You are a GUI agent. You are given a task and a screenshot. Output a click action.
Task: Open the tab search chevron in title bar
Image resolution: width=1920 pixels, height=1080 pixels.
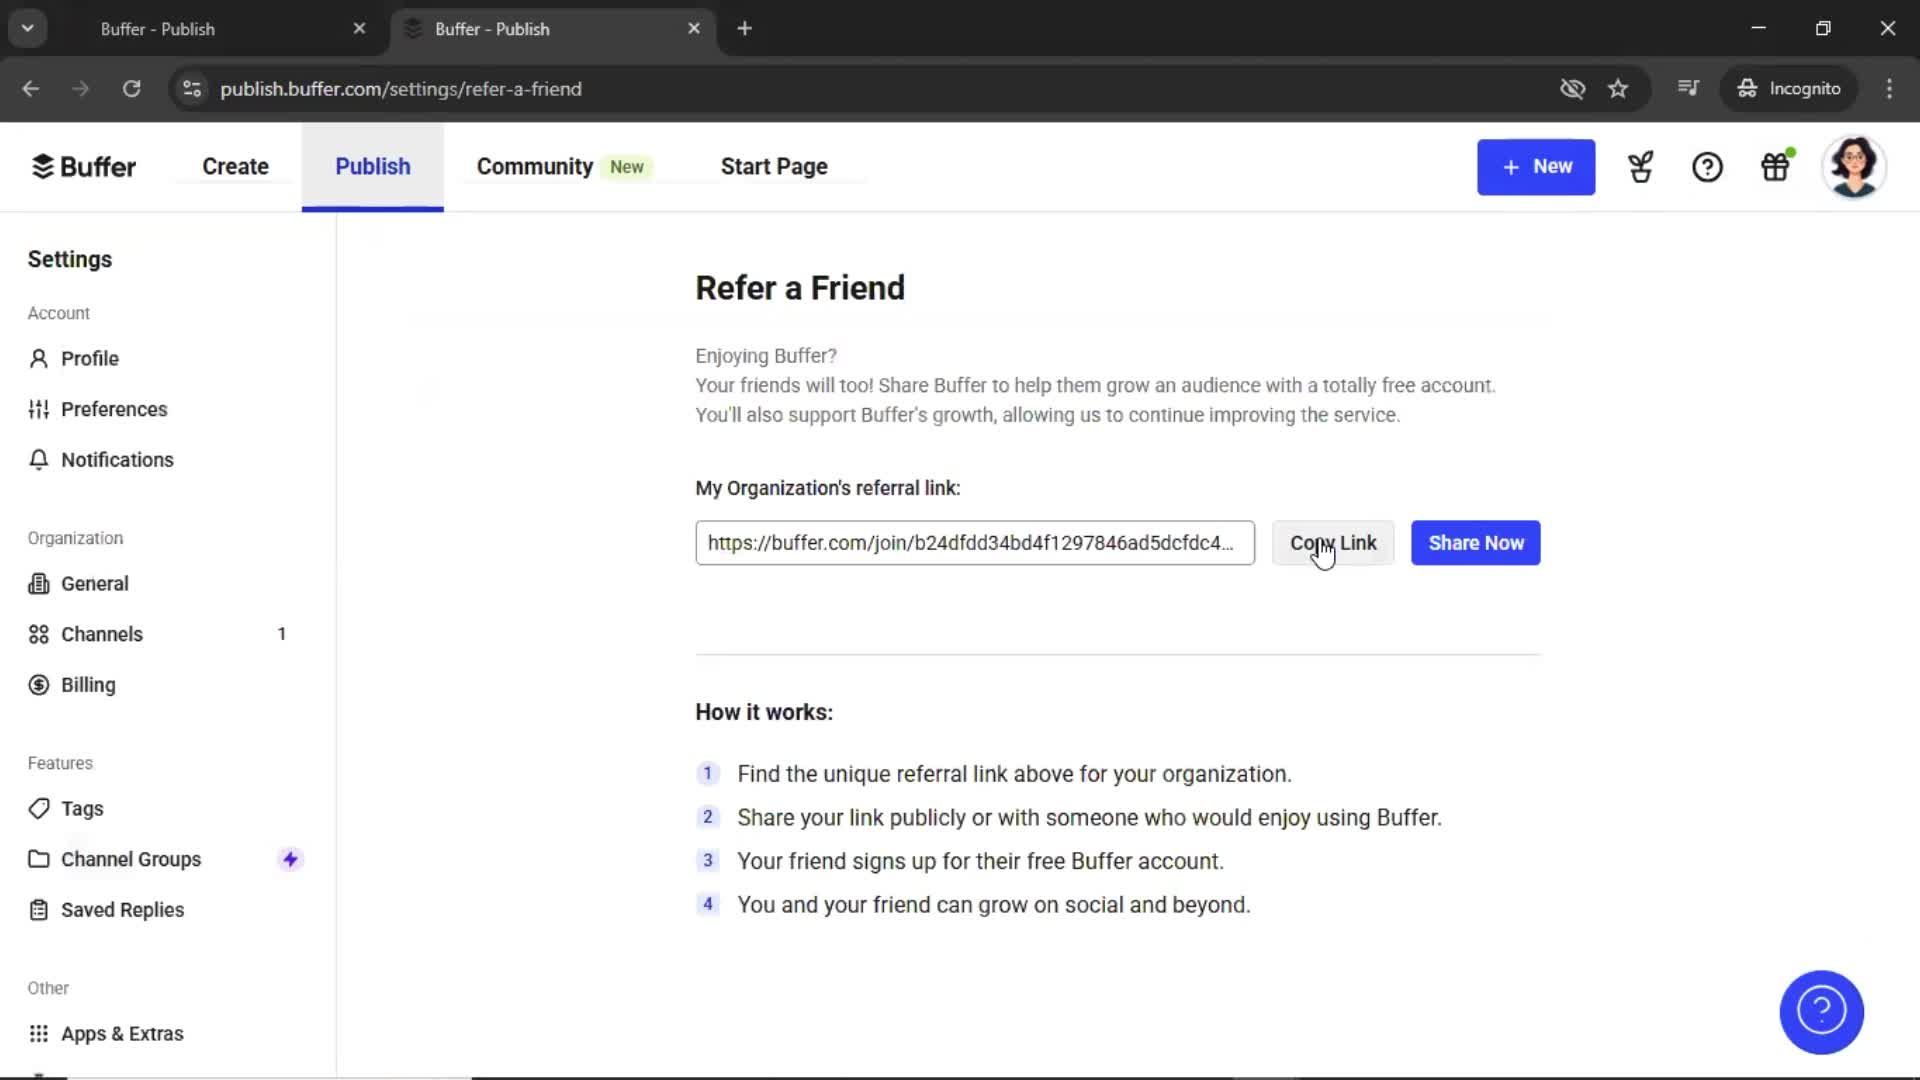pos(27,27)
